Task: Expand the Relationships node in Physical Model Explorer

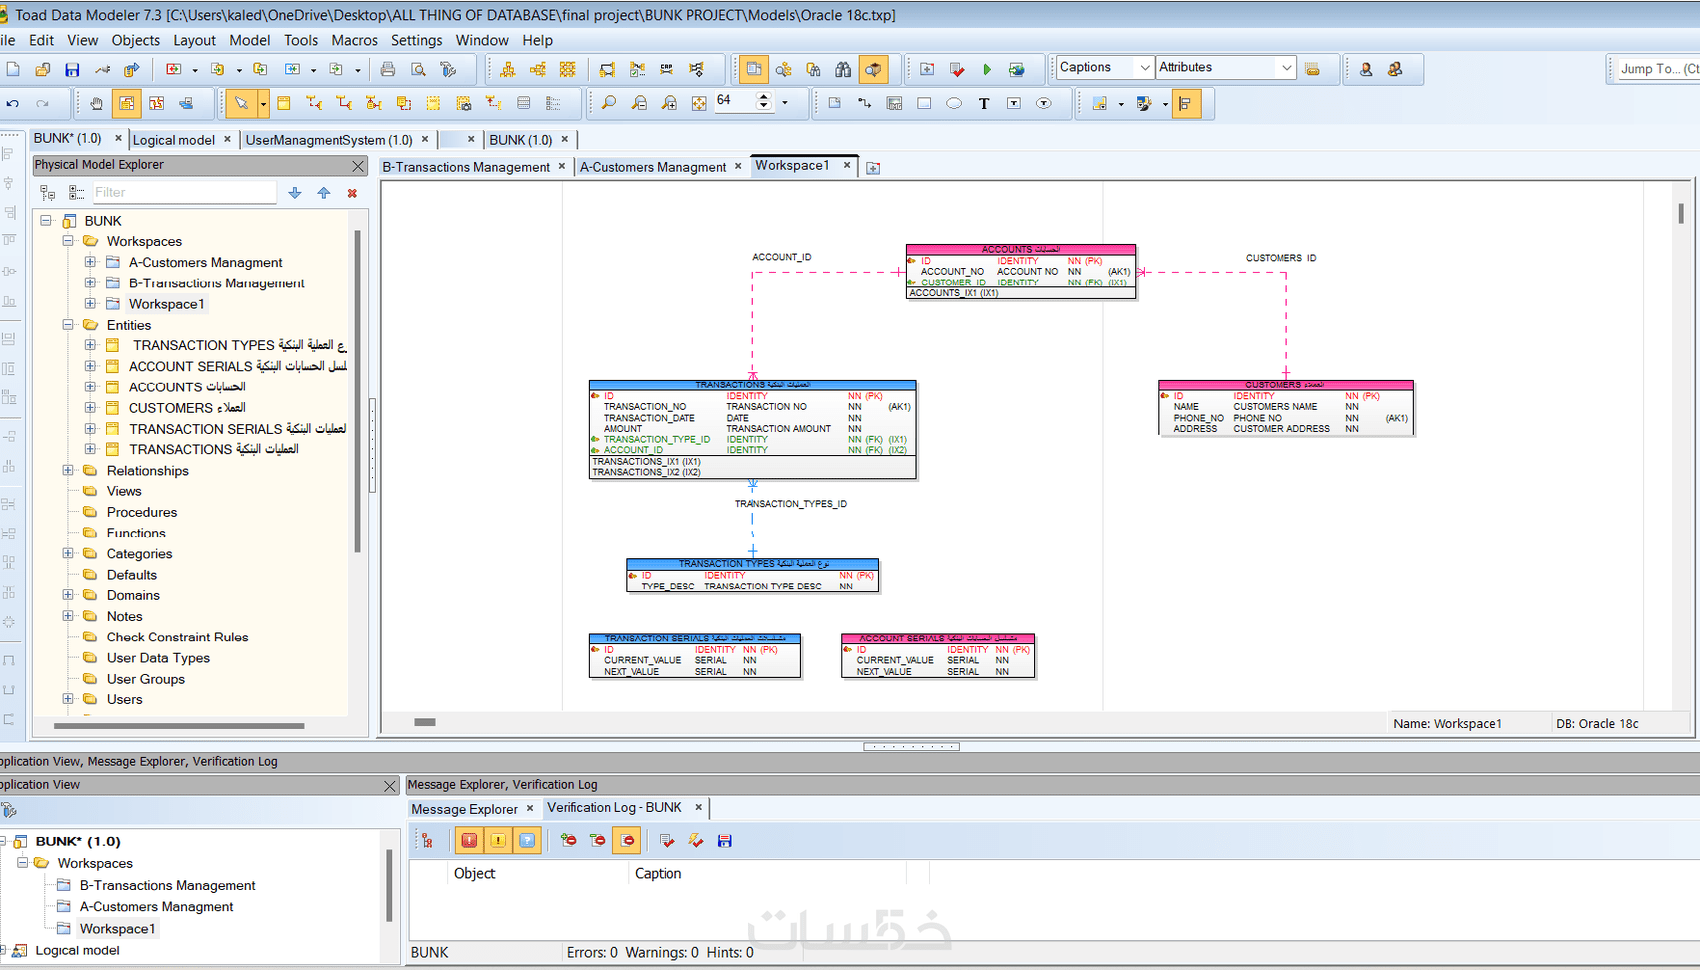Action: pos(67,471)
